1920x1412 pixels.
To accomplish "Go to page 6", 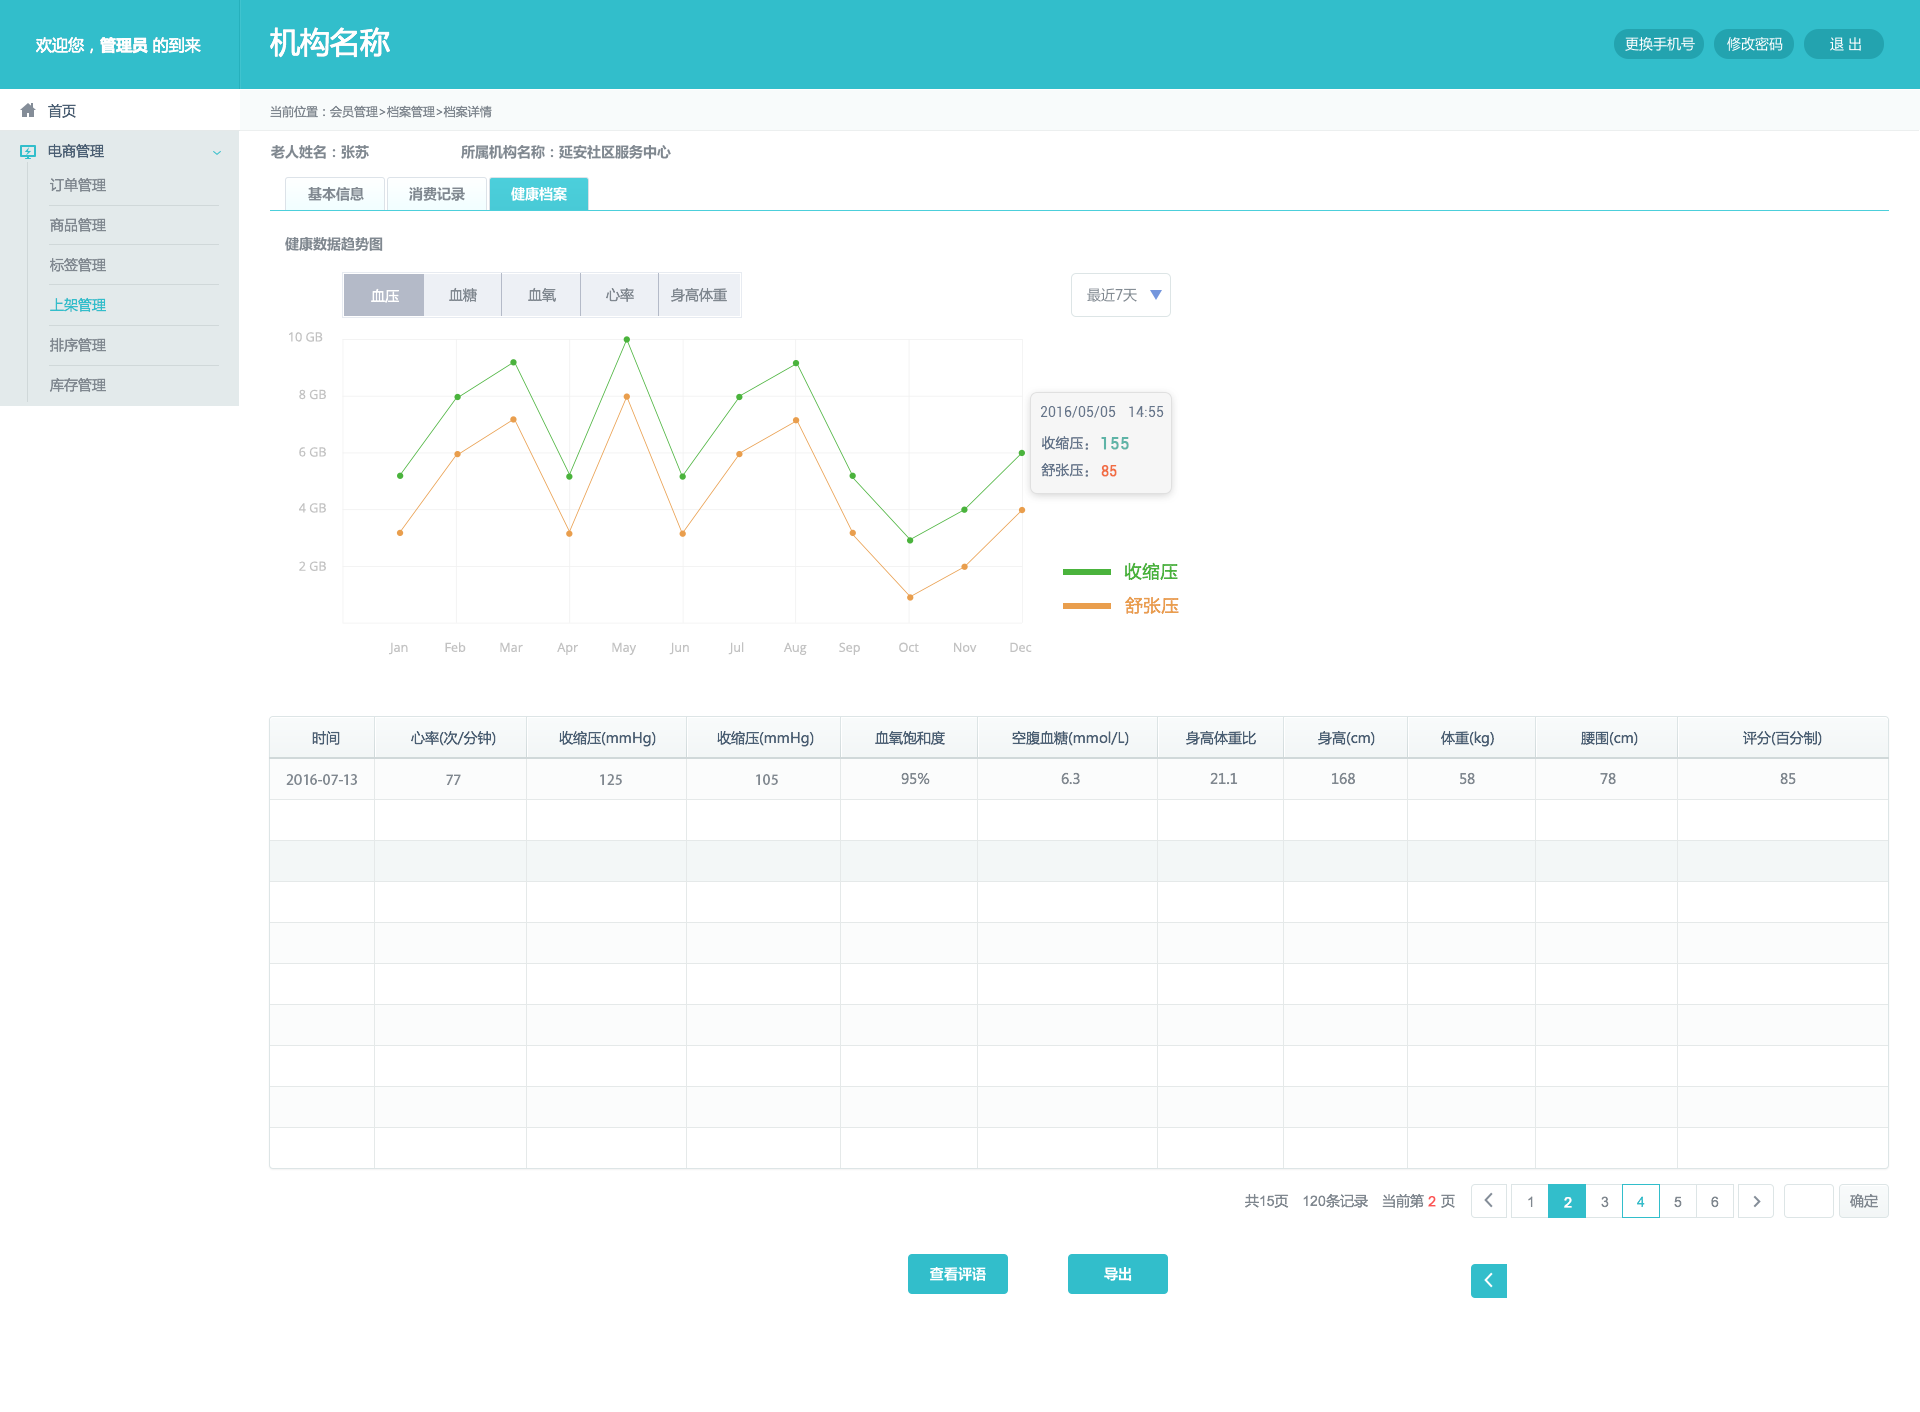I will pyautogui.click(x=1714, y=1201).
